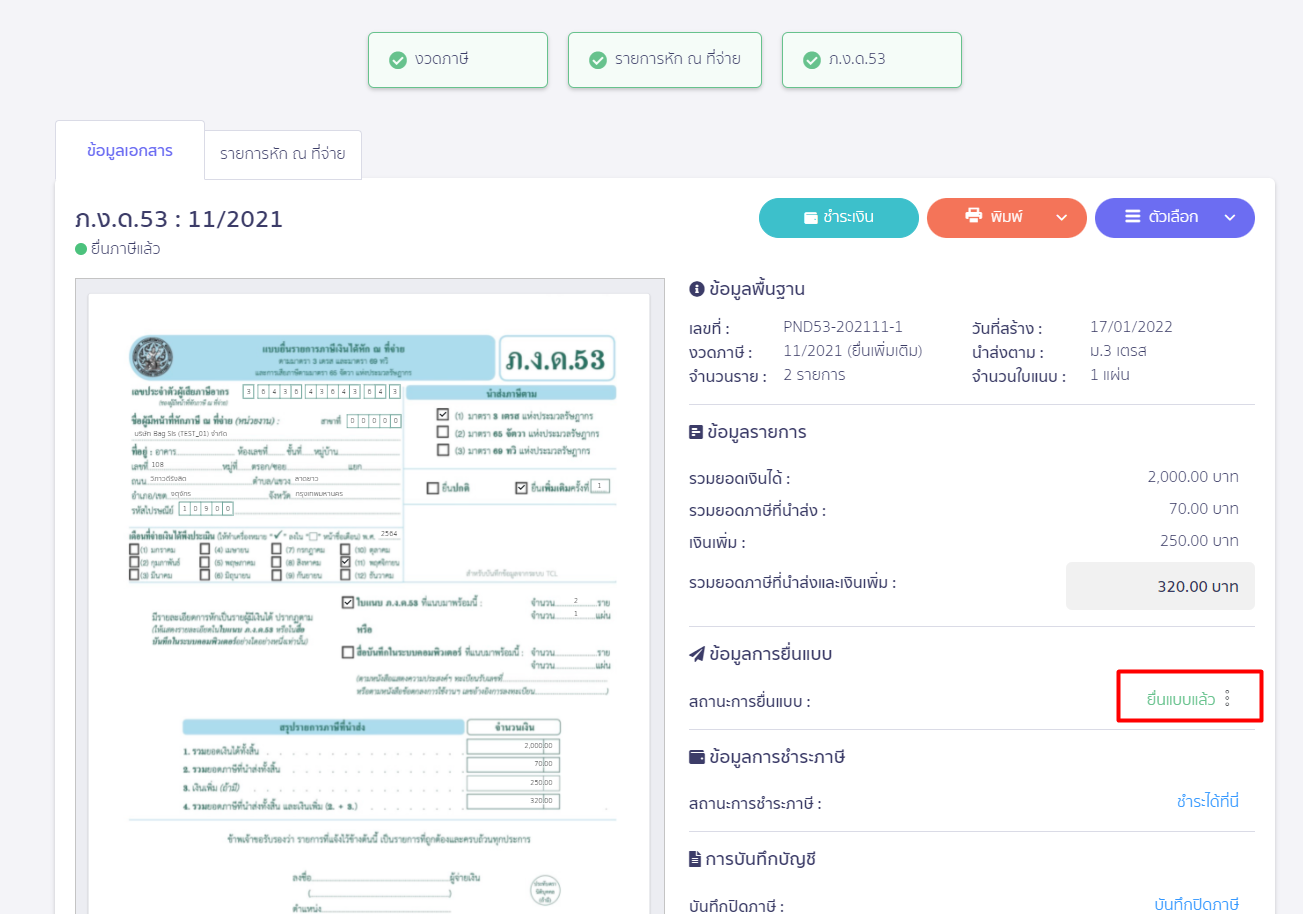Viewport: 1303px width, 914px height.
Task: Expand the ตัวเลือก dropdown arrow
Action: pyautogui.click(x=1230, y=217)
